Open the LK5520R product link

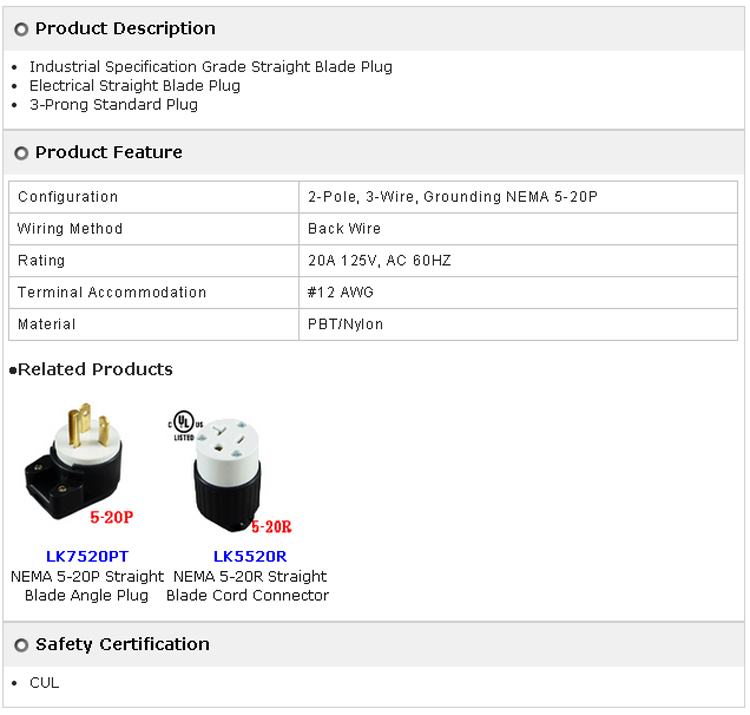[x=249, y=556]
